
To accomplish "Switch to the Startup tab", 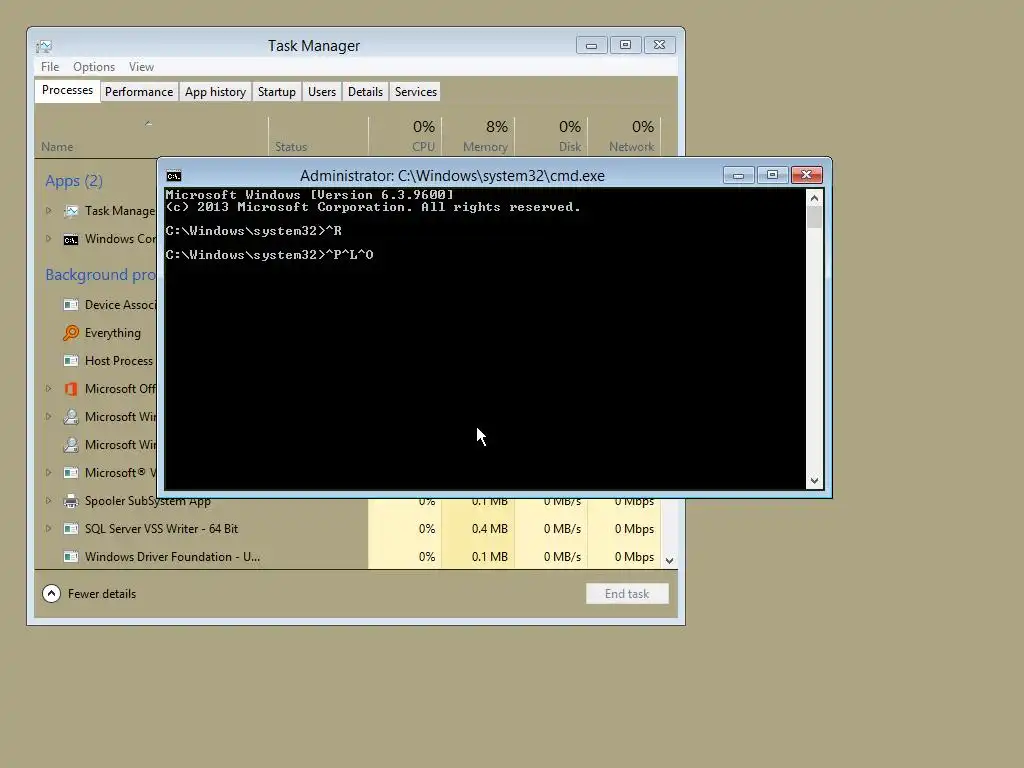I will tap(277, 92).
